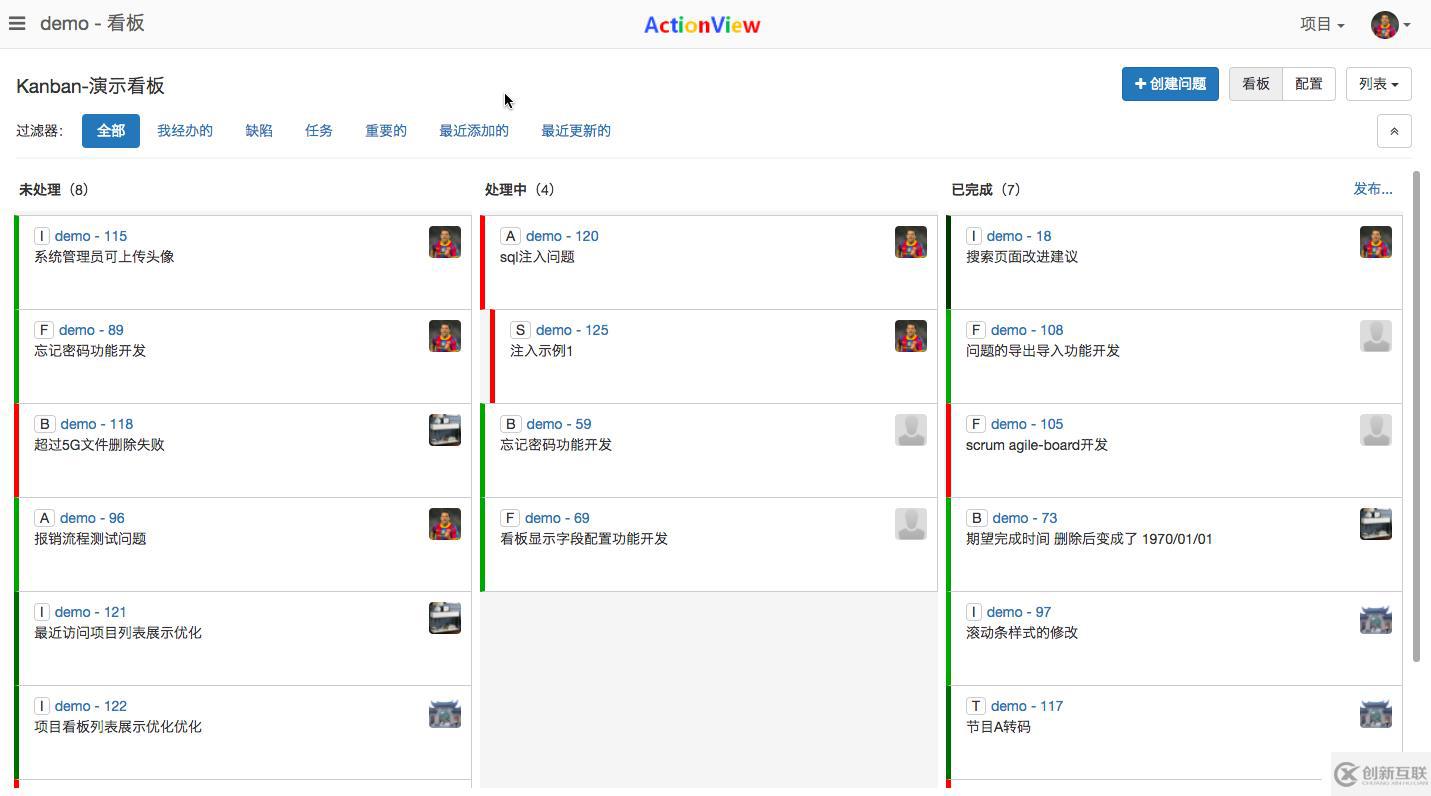Expand the 列表 dropdown button
The height and width of the screenshot is (796, 1431).
point(1378,84)
